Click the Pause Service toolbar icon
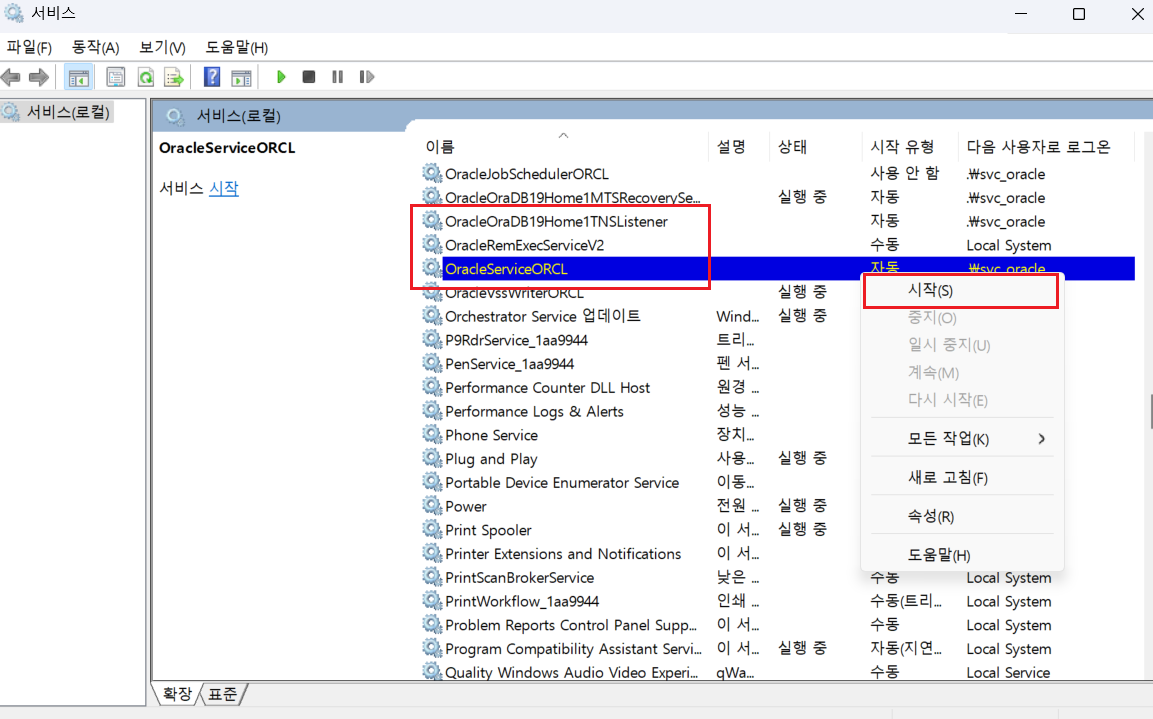 pyautogui.click(x=338, y=76)
